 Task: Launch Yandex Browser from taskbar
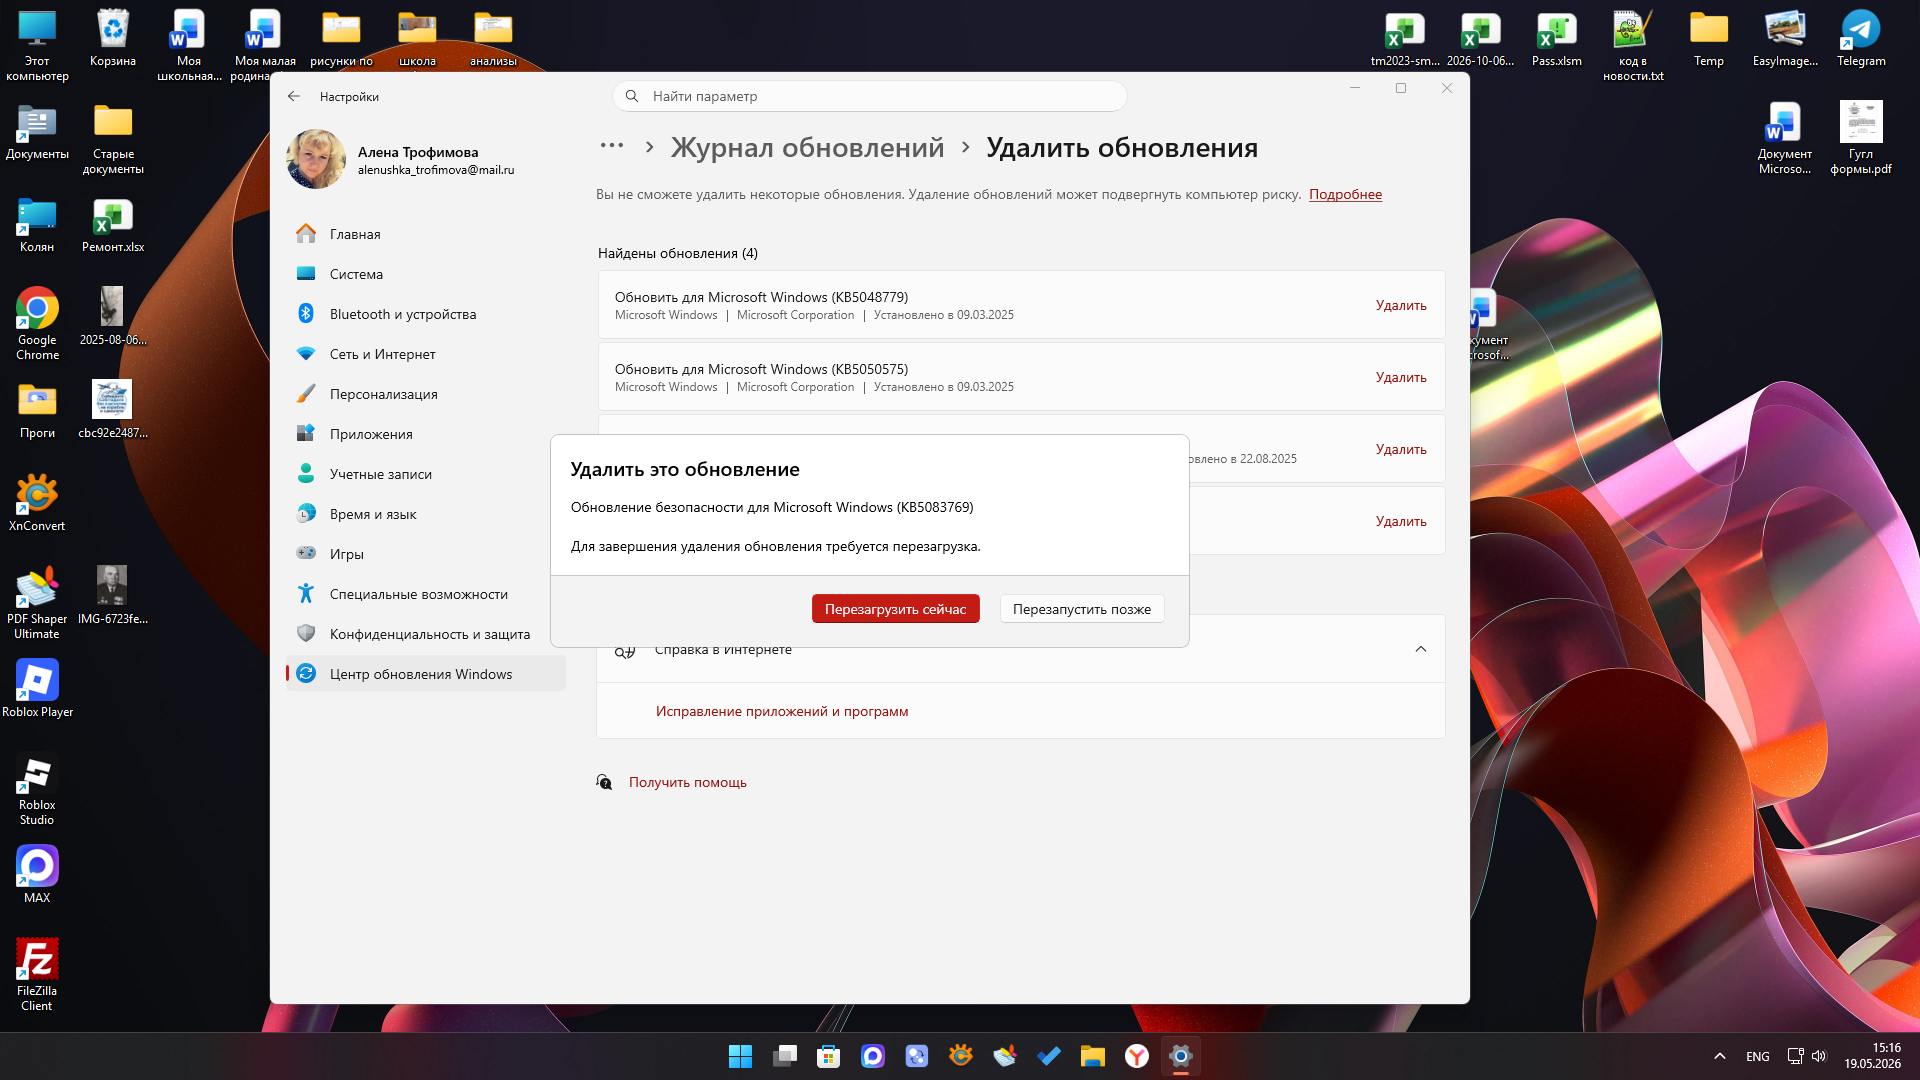[x=1137, y=1056]
